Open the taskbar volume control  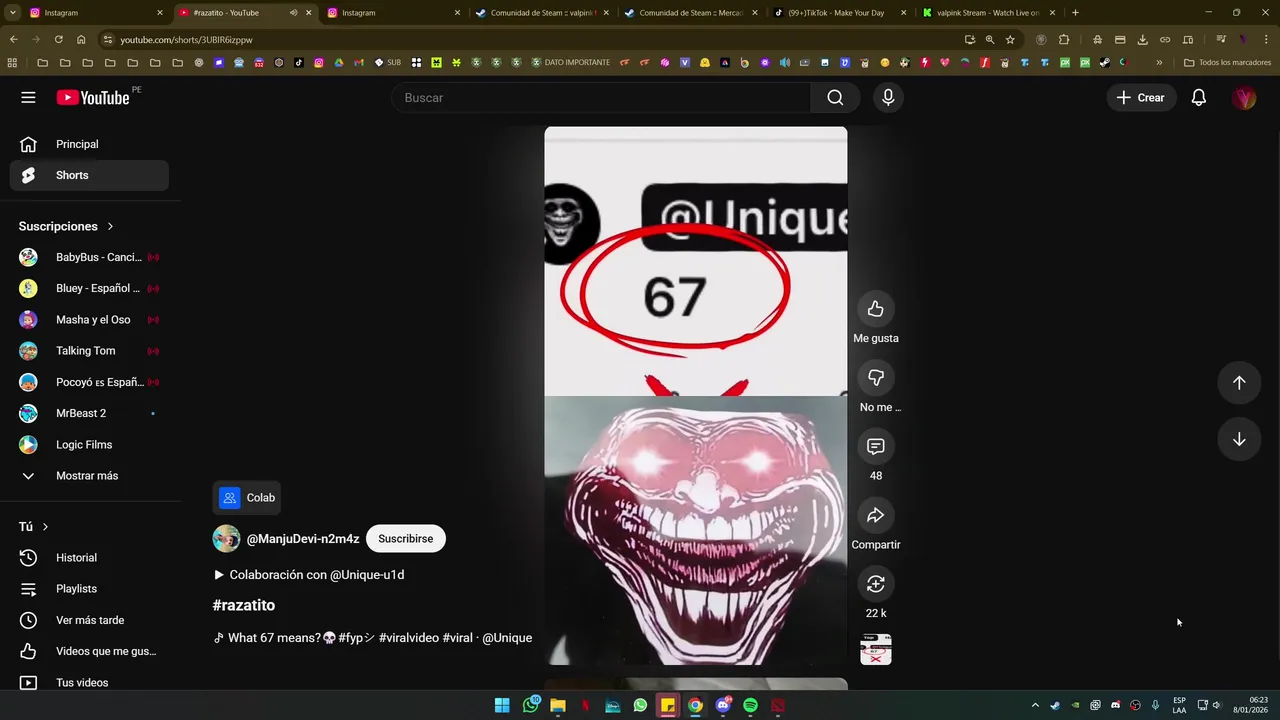[x=1217, y=706]
